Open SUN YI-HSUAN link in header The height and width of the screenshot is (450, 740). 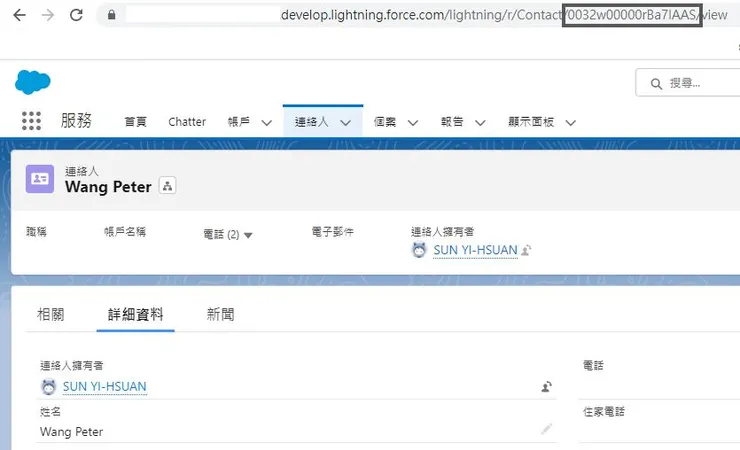pos(475,250)
